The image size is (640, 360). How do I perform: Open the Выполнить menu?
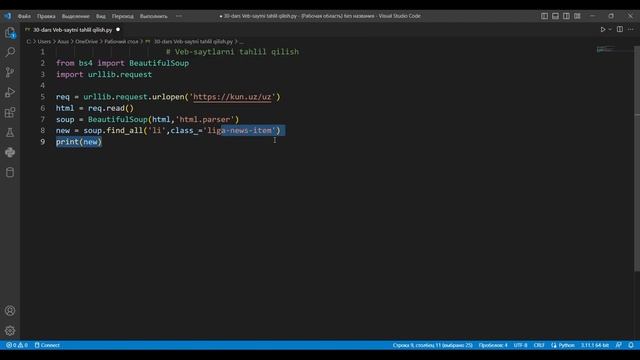click(x=153, y=16)
